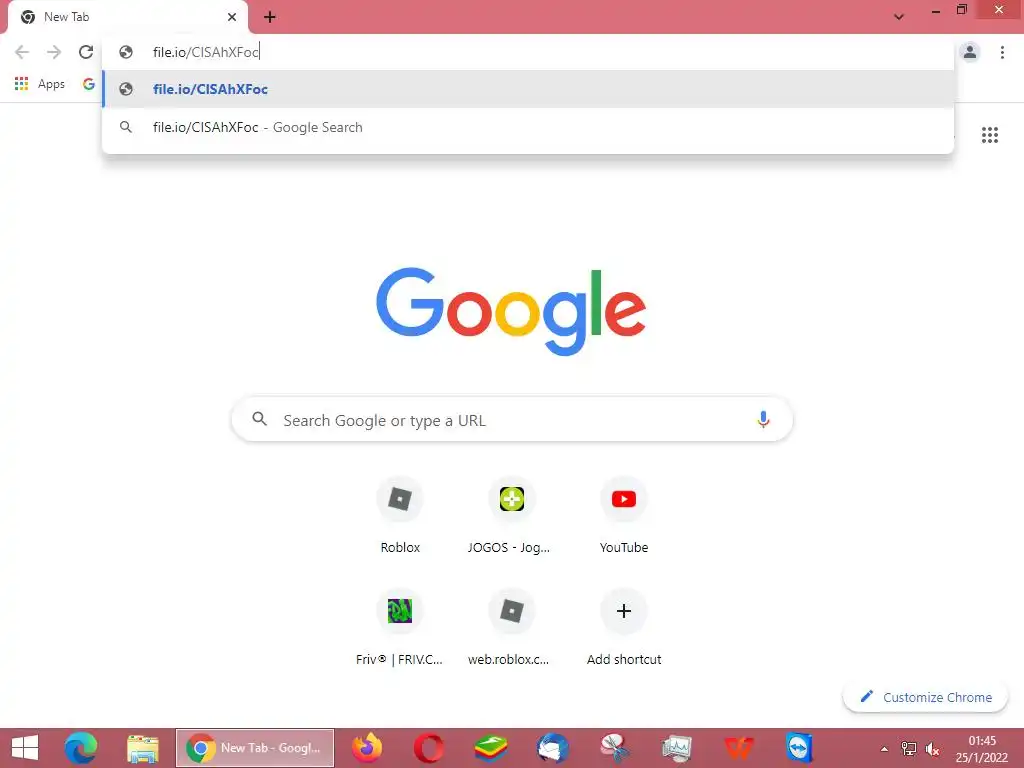Show hidden system tray icons
1024x768 pixels.
point(884,749)
